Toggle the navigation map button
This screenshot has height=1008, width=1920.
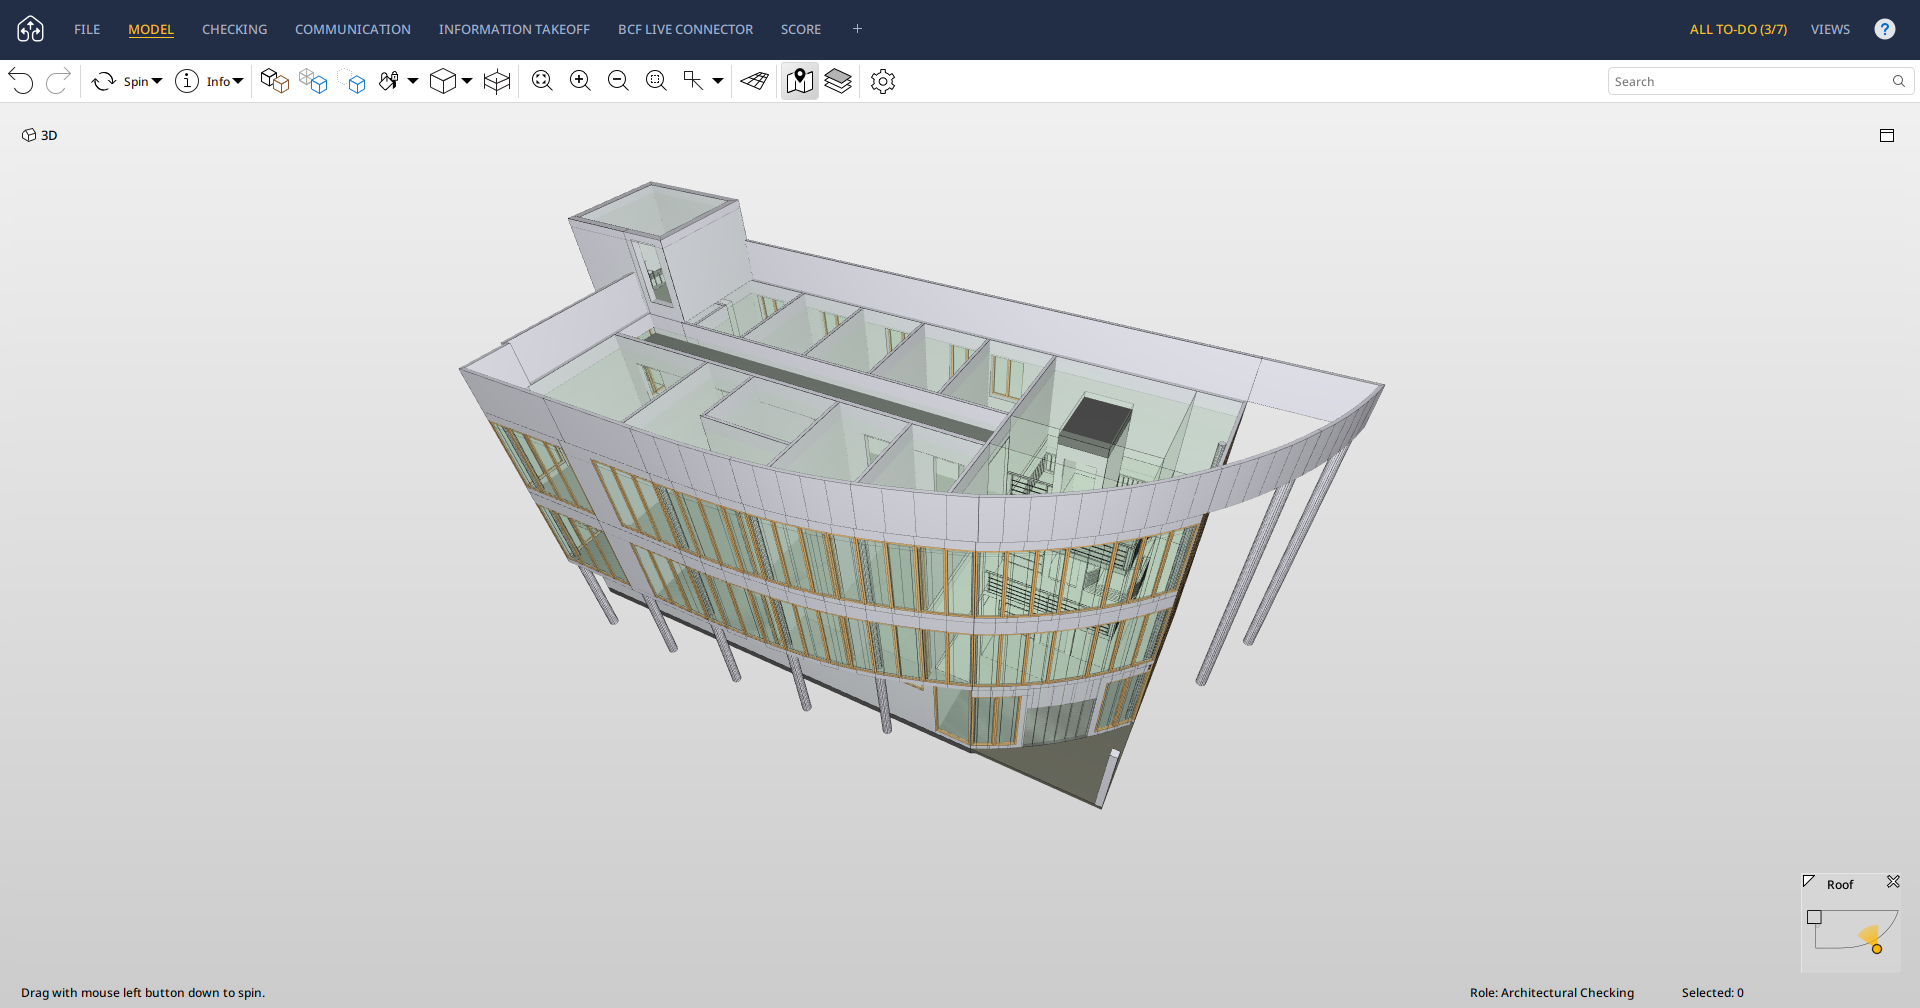tap(799, 81)
